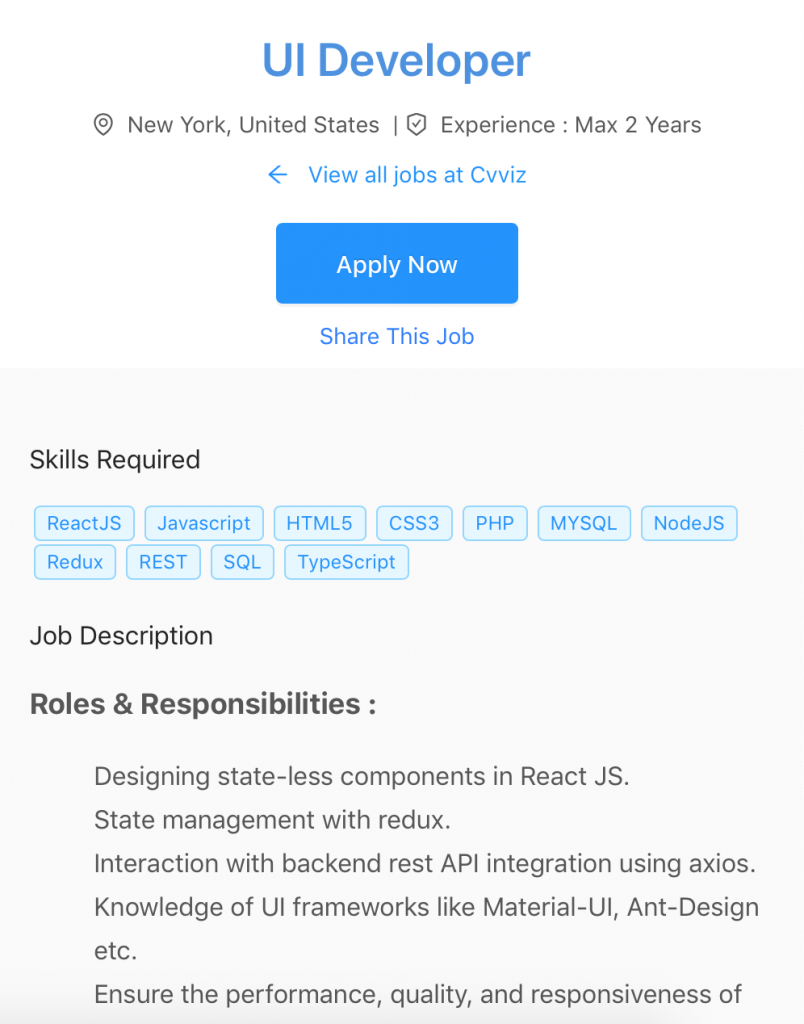Click the Roles & Responsibilities heading
The width and height of the screenshot is (804, 1024).
201,703
